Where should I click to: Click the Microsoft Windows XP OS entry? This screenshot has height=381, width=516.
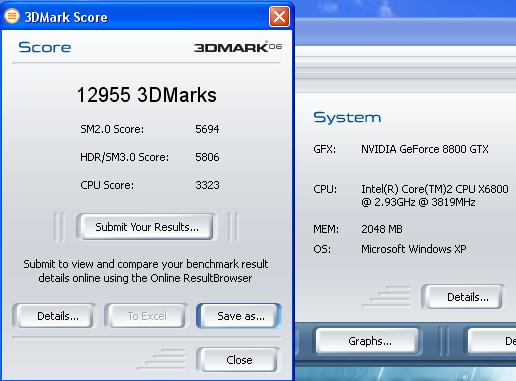pos(414,249)
